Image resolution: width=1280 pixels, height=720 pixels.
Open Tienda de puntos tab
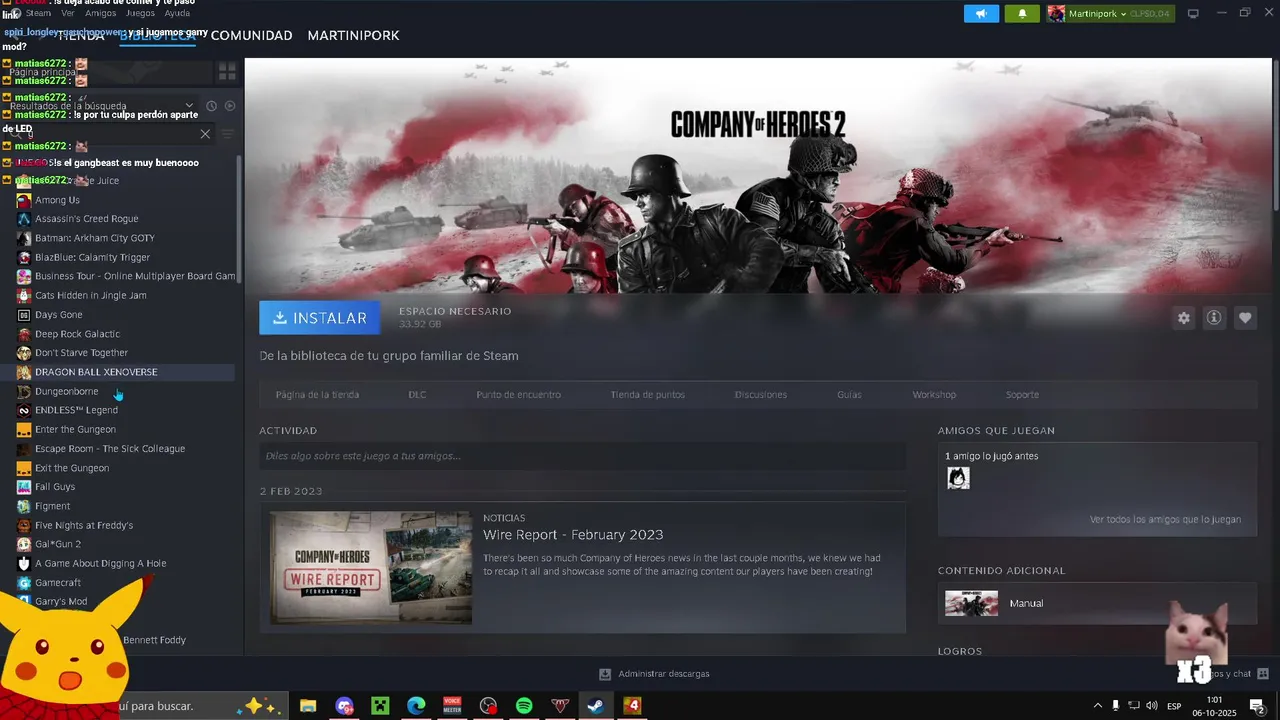[647, 395]
